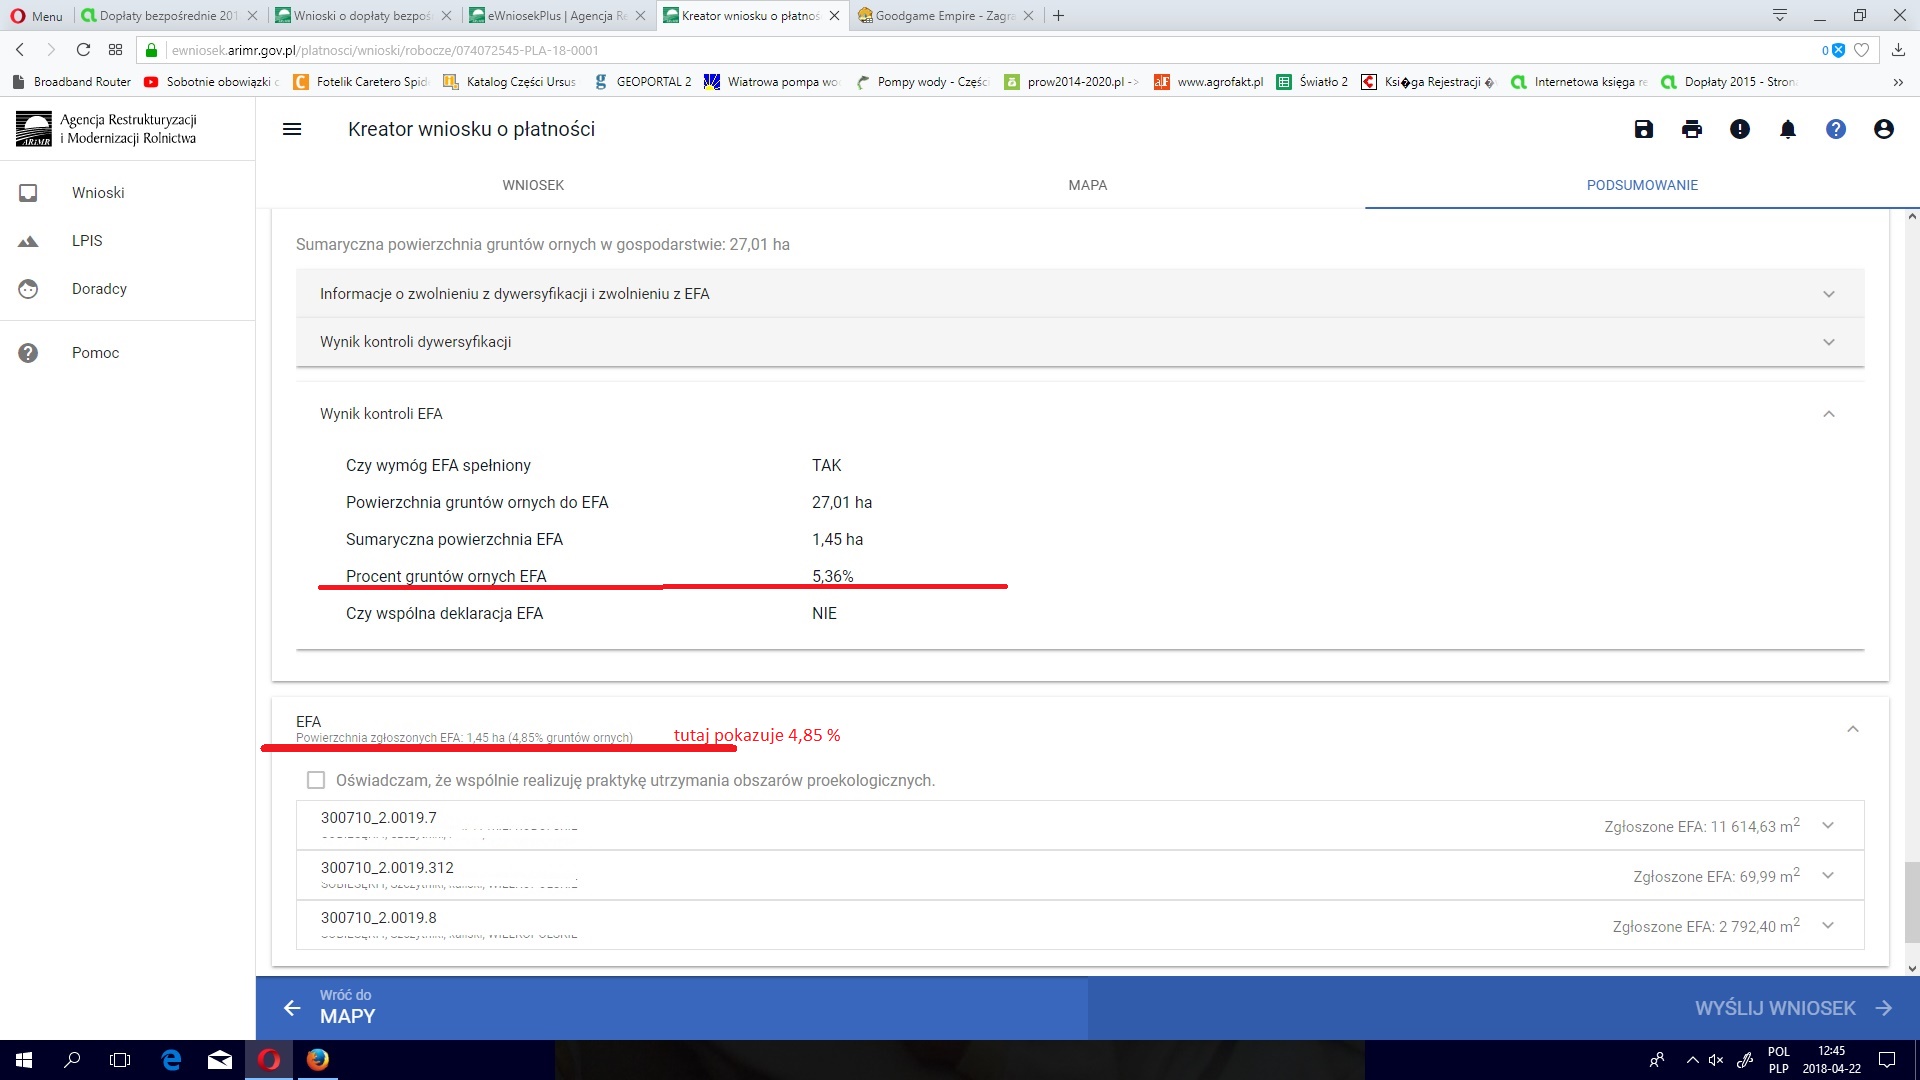Viewport: 1920px width, 1080px height.
Task: Click the blue help question mark icon
Action: 1836,129
